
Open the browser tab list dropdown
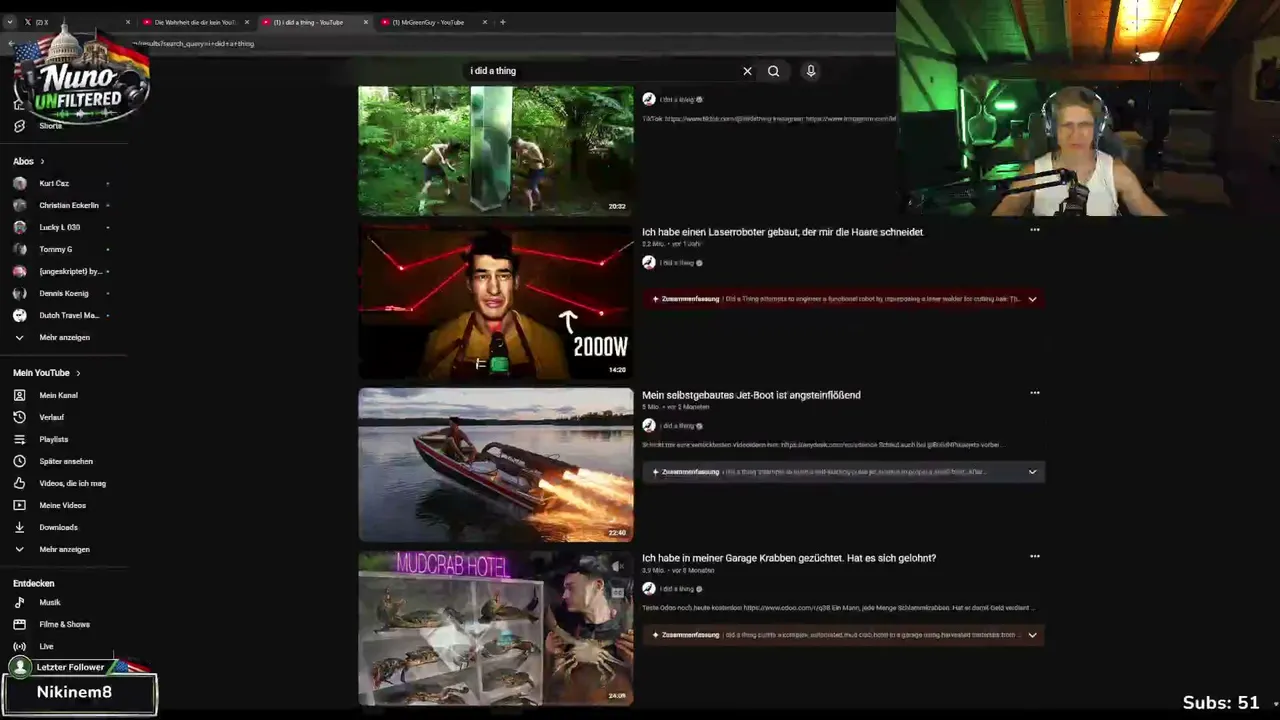[10, 22]
